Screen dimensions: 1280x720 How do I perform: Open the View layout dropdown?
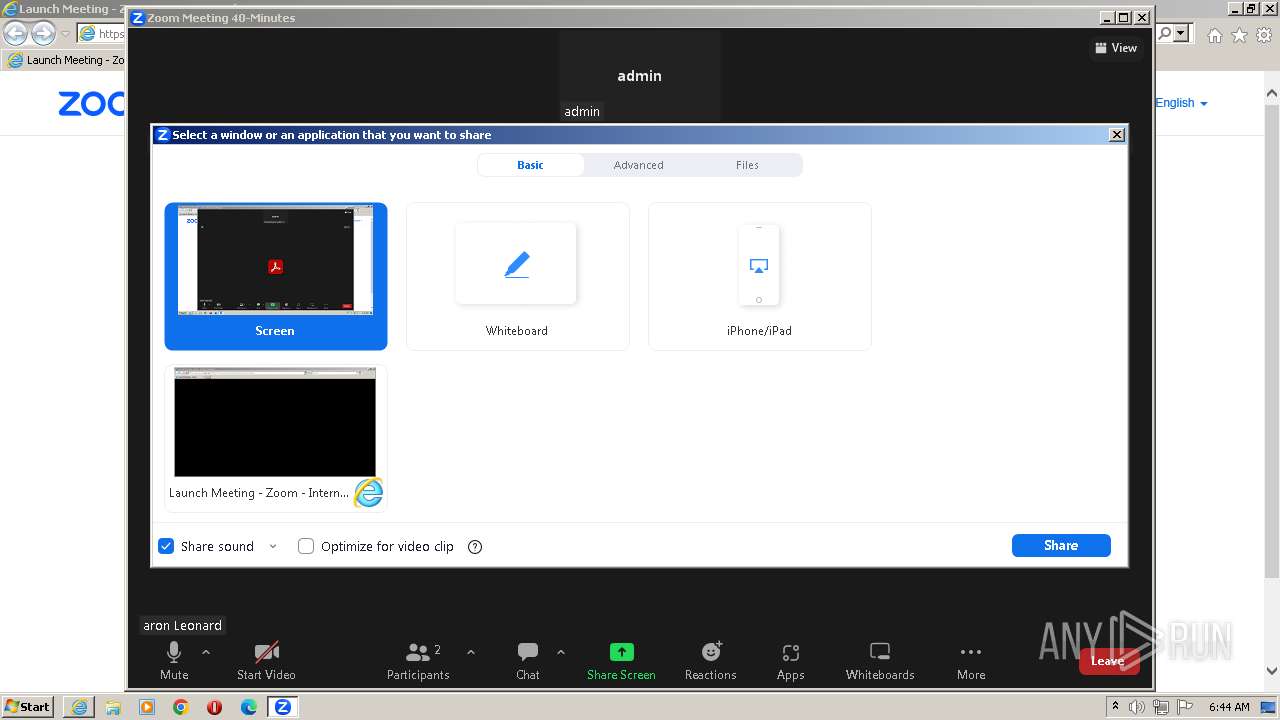1116,48
